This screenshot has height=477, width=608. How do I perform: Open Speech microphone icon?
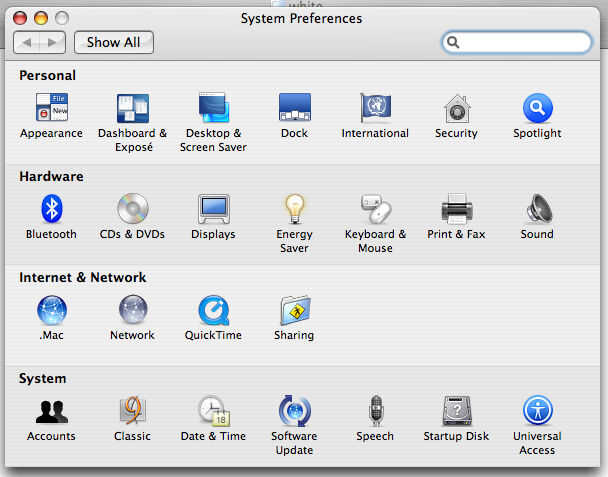coord(376,411)
